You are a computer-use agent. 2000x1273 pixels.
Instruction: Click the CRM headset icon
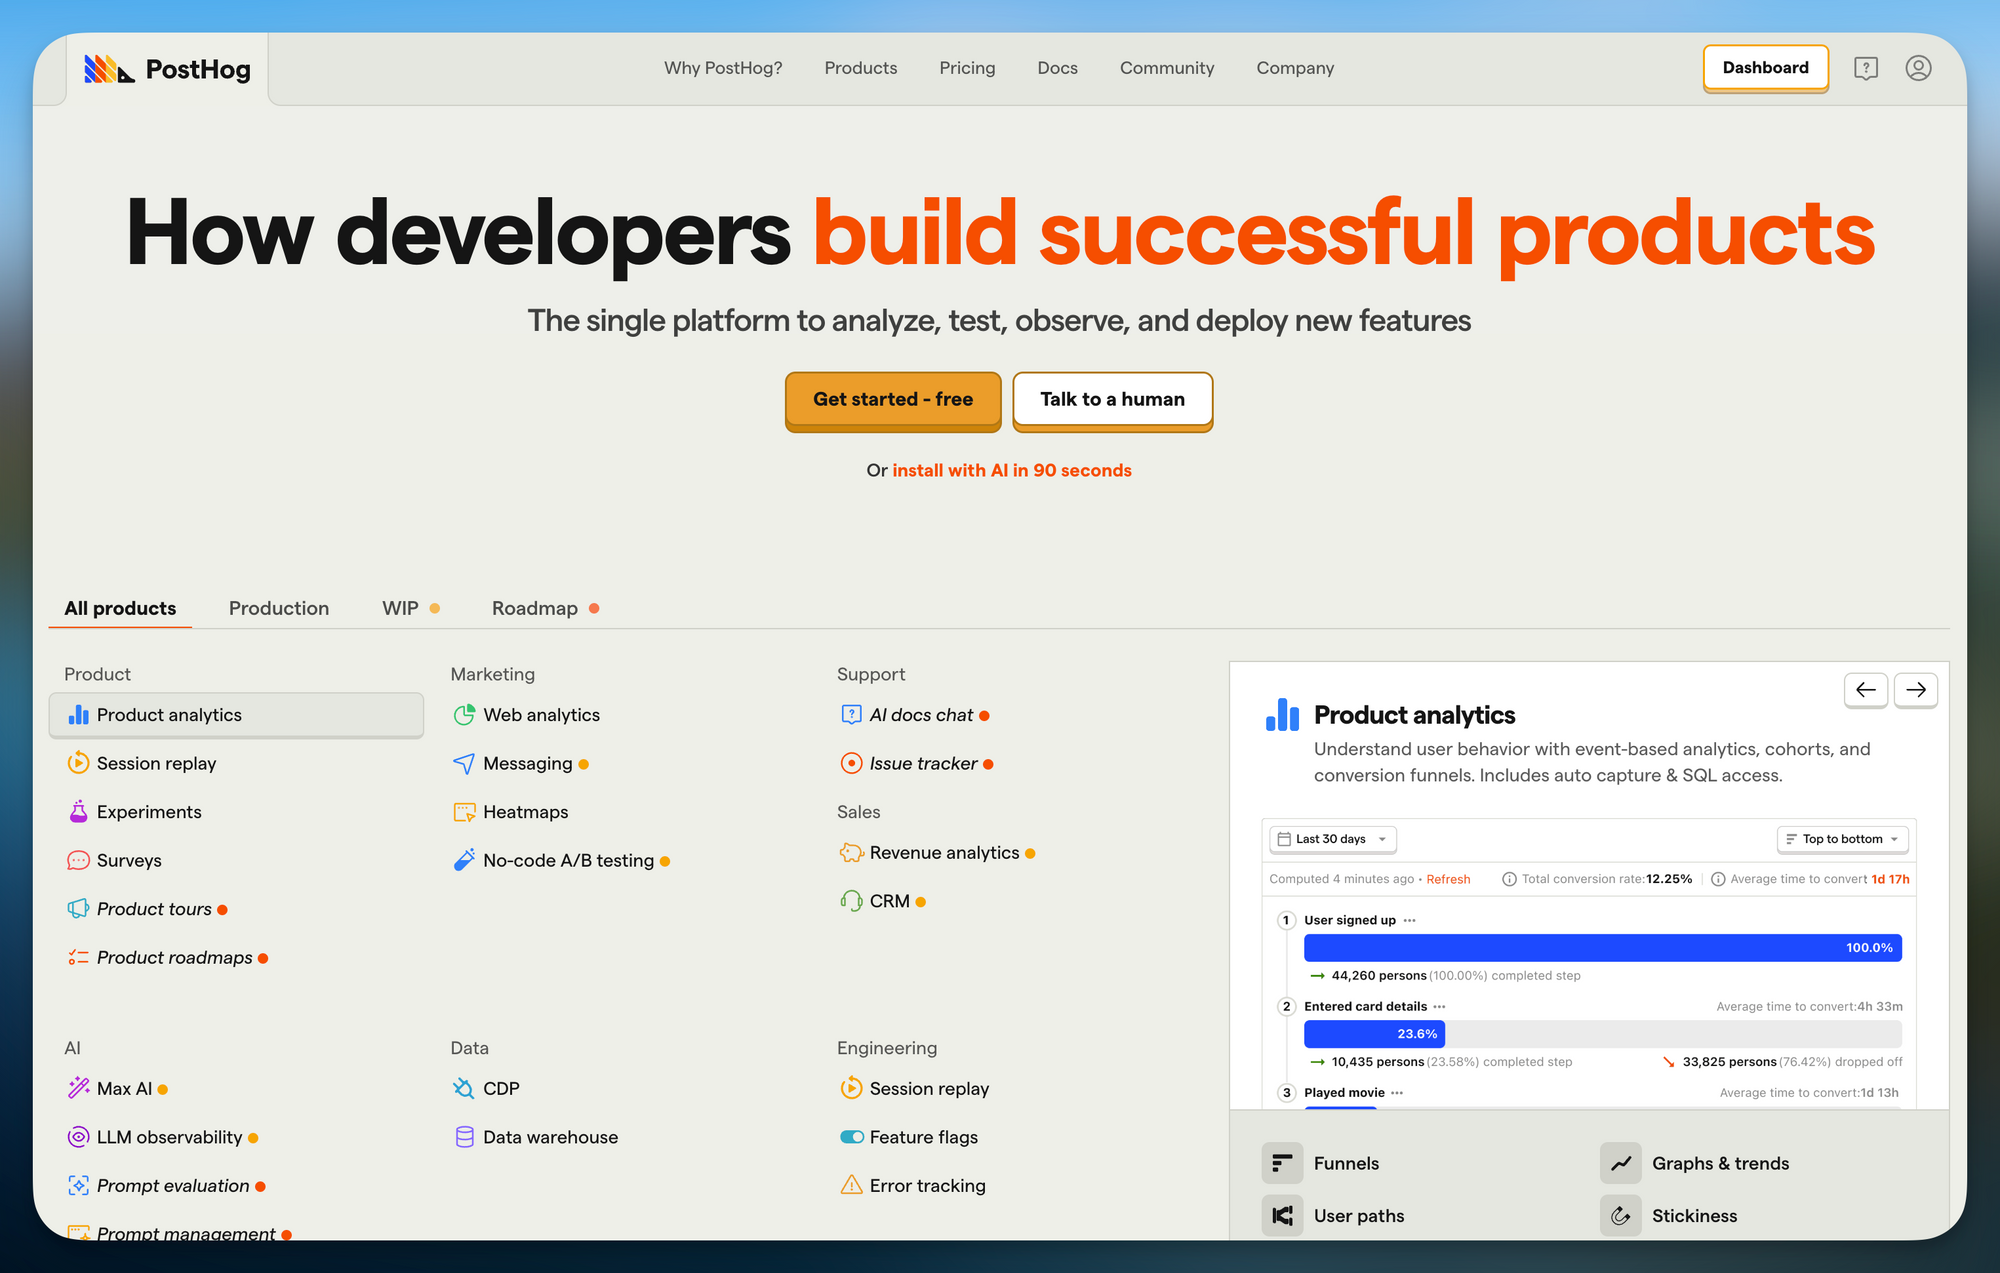(851, 901)
